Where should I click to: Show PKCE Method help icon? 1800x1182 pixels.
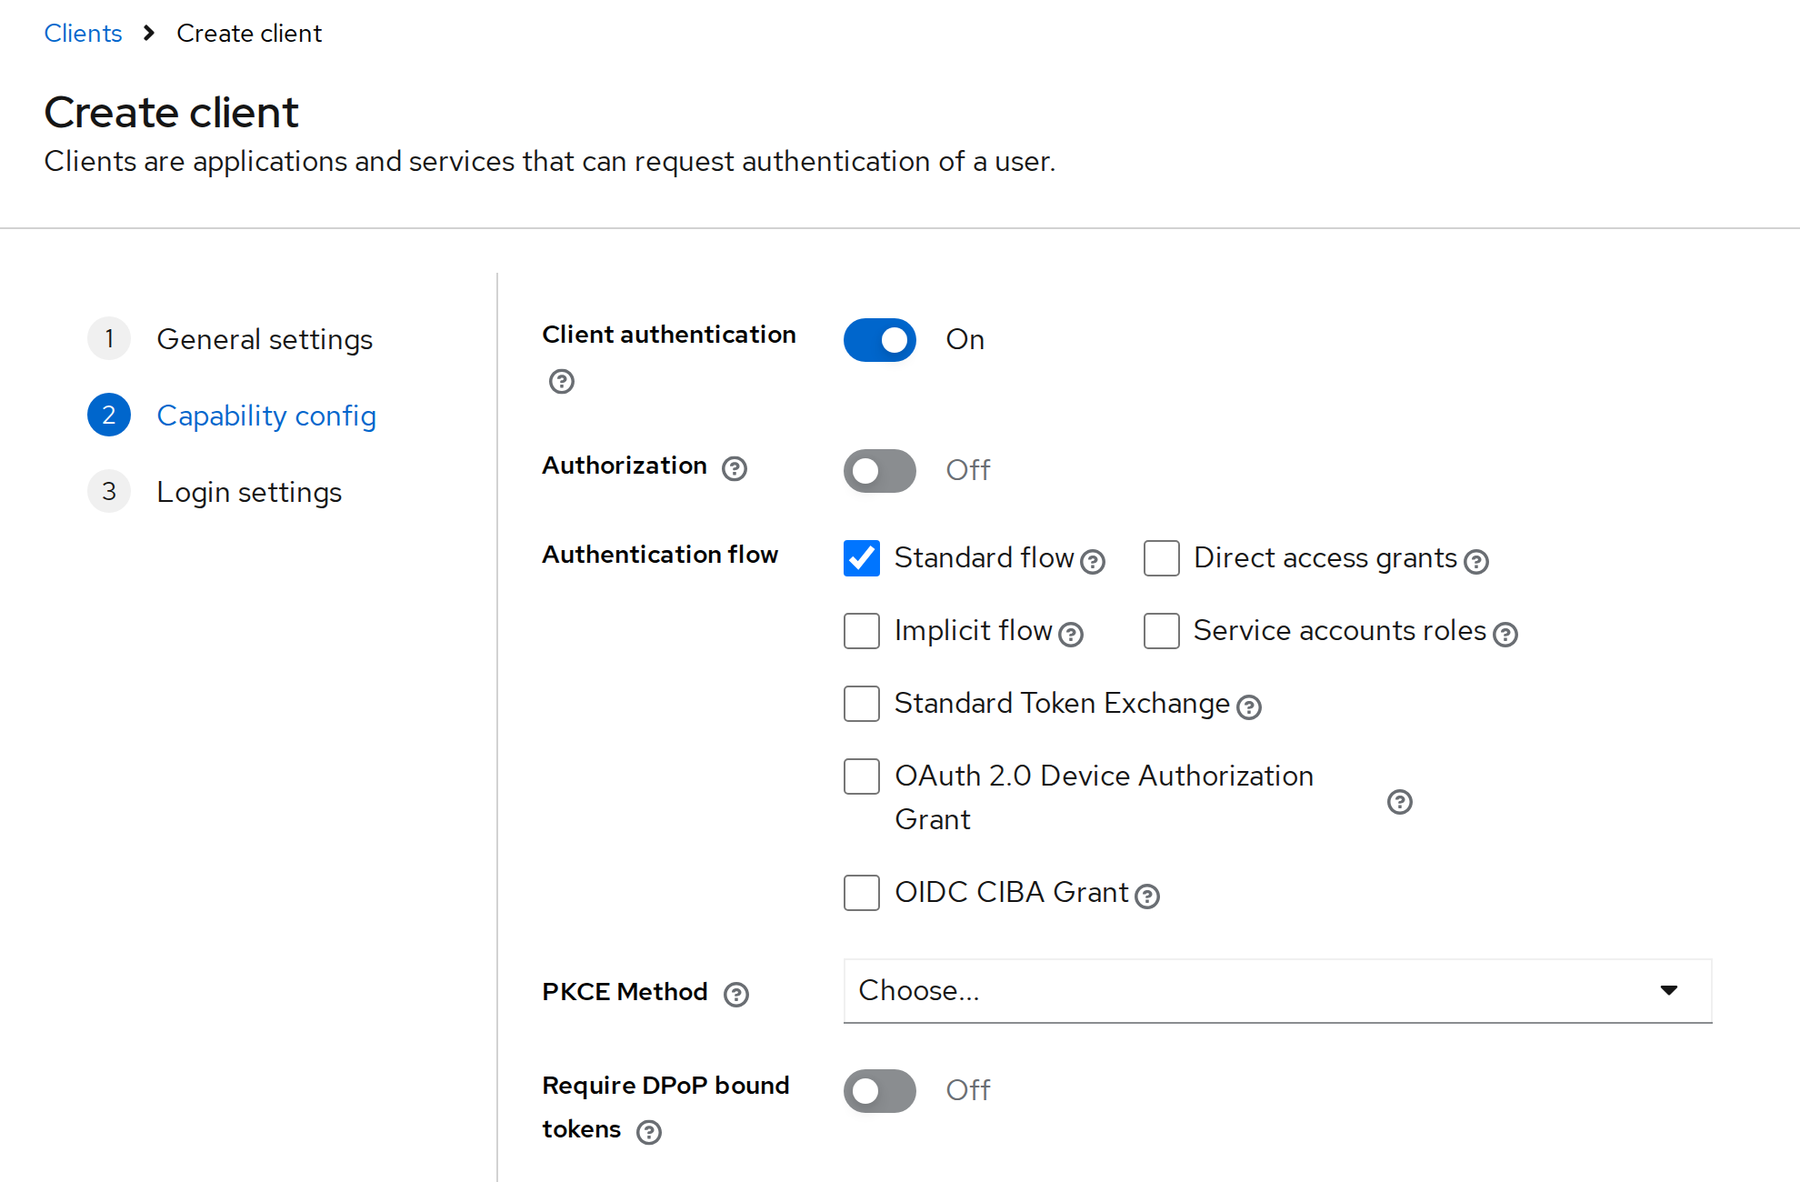736,994
